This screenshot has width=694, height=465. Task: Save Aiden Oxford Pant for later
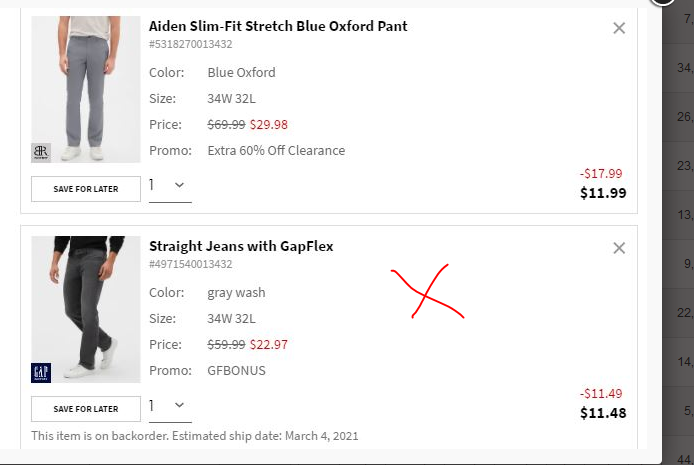[86, 189]
